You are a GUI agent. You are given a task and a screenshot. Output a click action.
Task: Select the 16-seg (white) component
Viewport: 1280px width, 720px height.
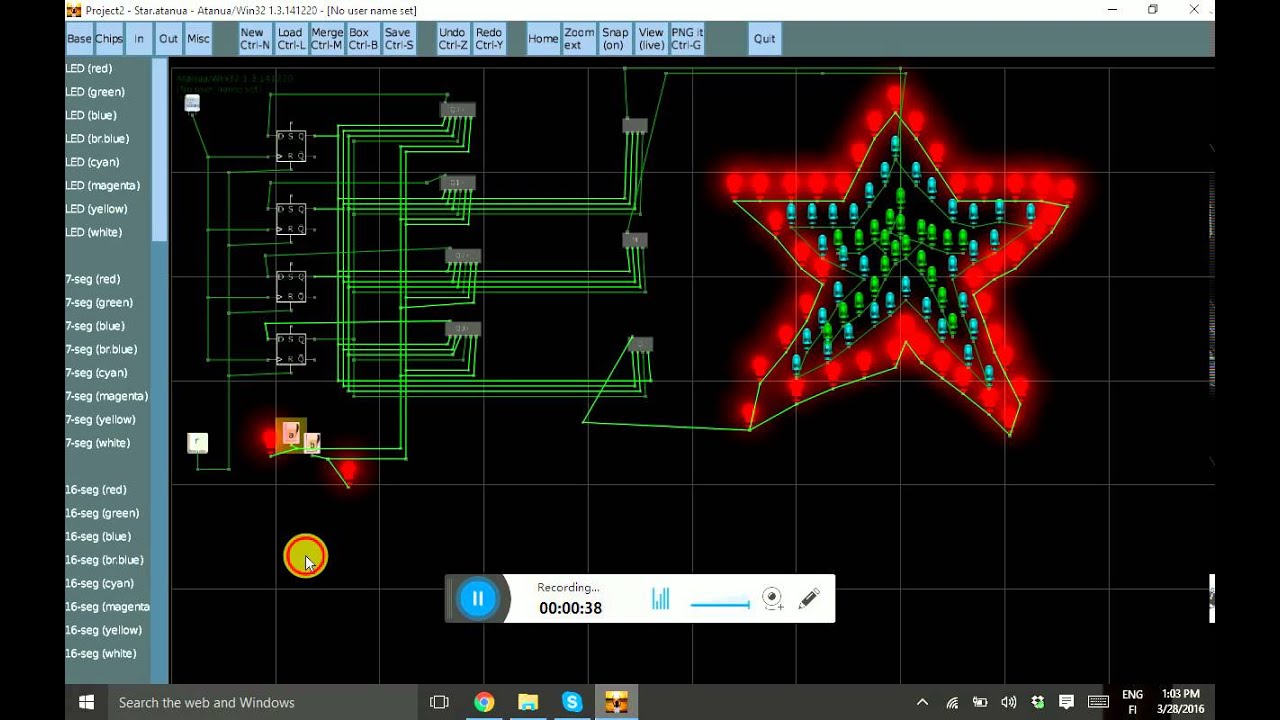[x=101, y=653]
